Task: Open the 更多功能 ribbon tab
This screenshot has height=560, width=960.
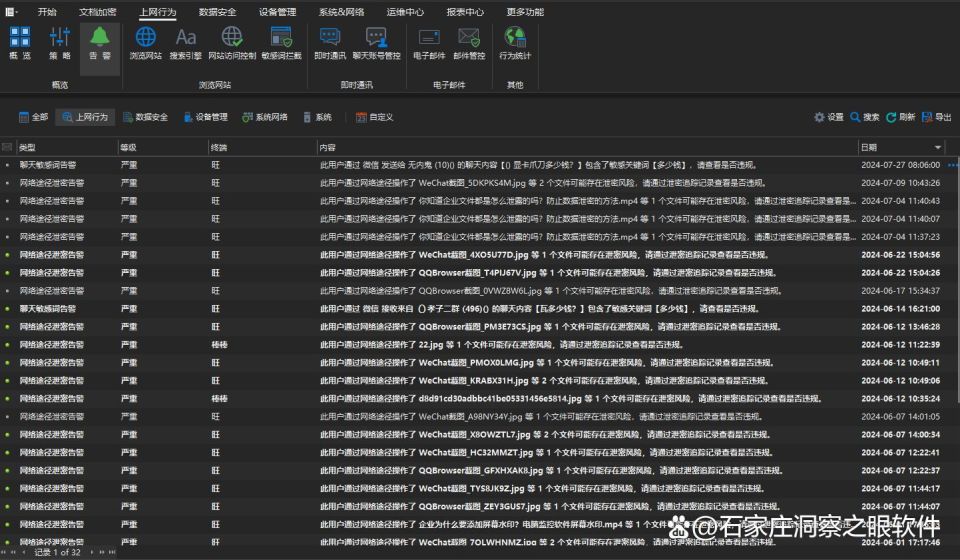Action: (525, 12)
